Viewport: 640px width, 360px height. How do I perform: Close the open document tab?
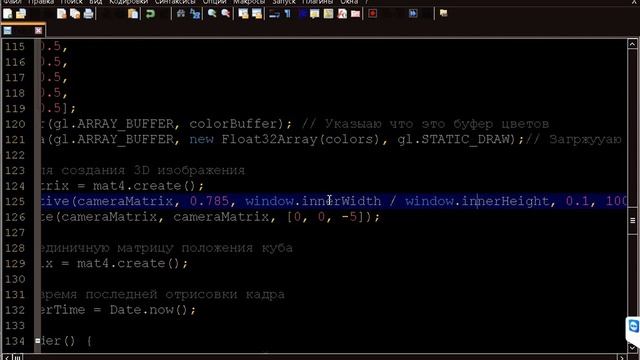click(38, 31)
